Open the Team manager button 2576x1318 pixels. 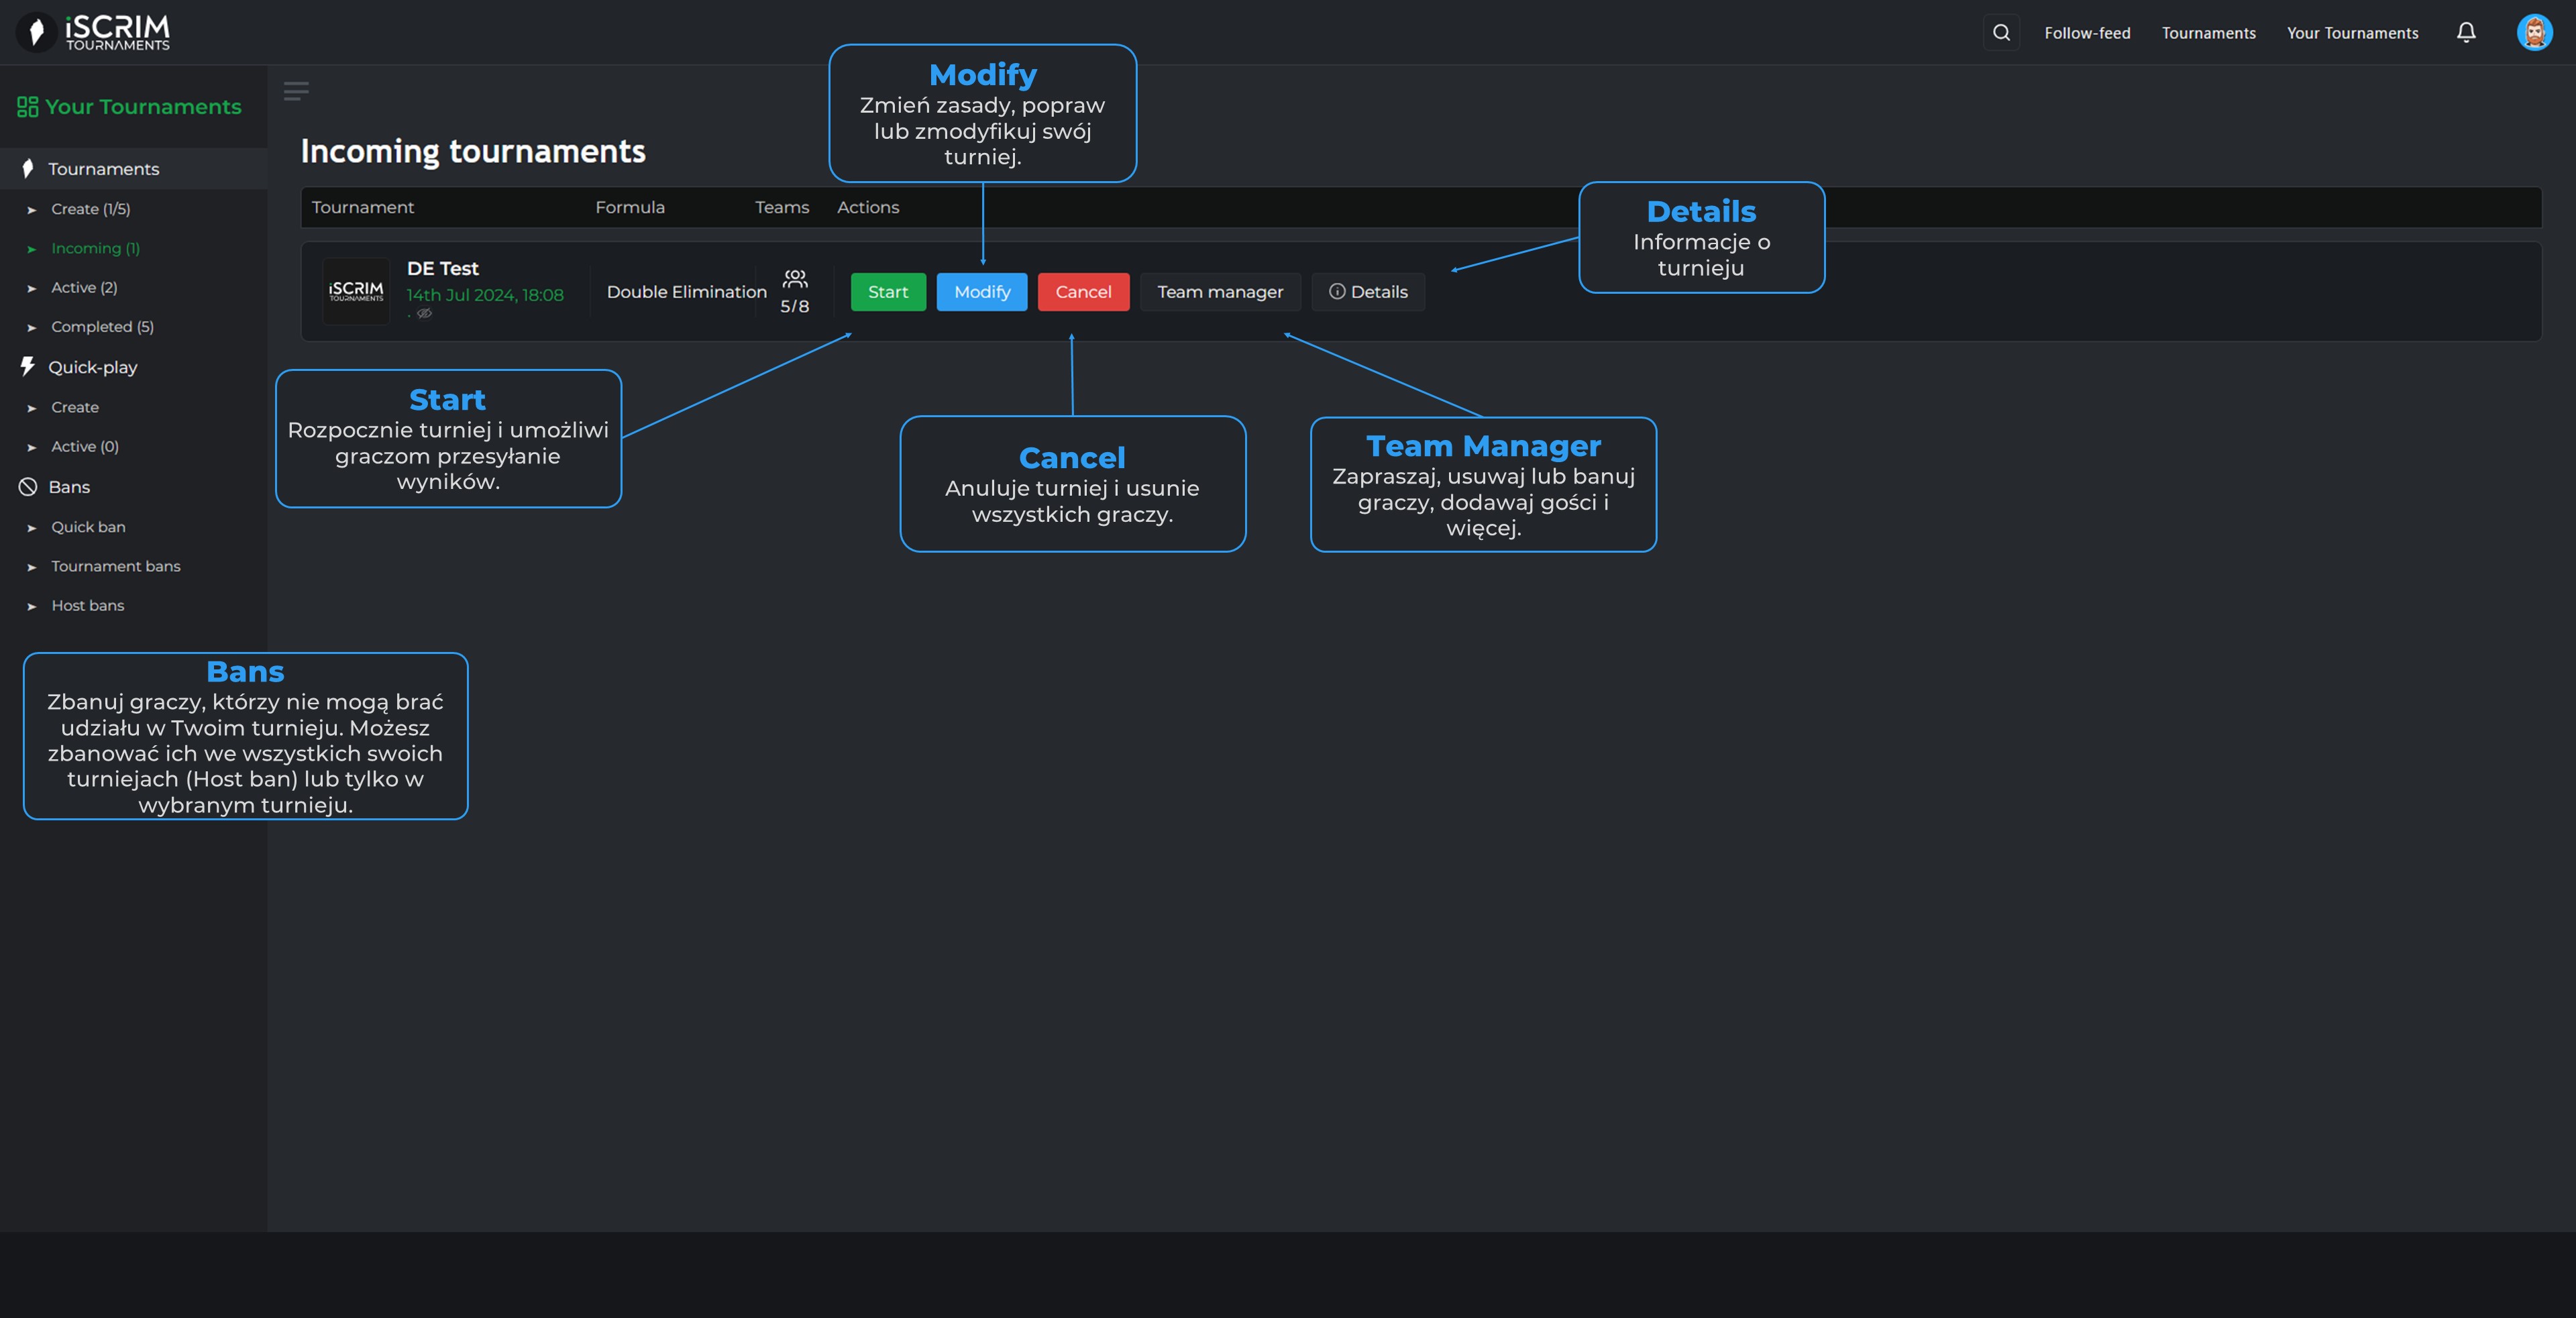click(x=1219, y=292)
